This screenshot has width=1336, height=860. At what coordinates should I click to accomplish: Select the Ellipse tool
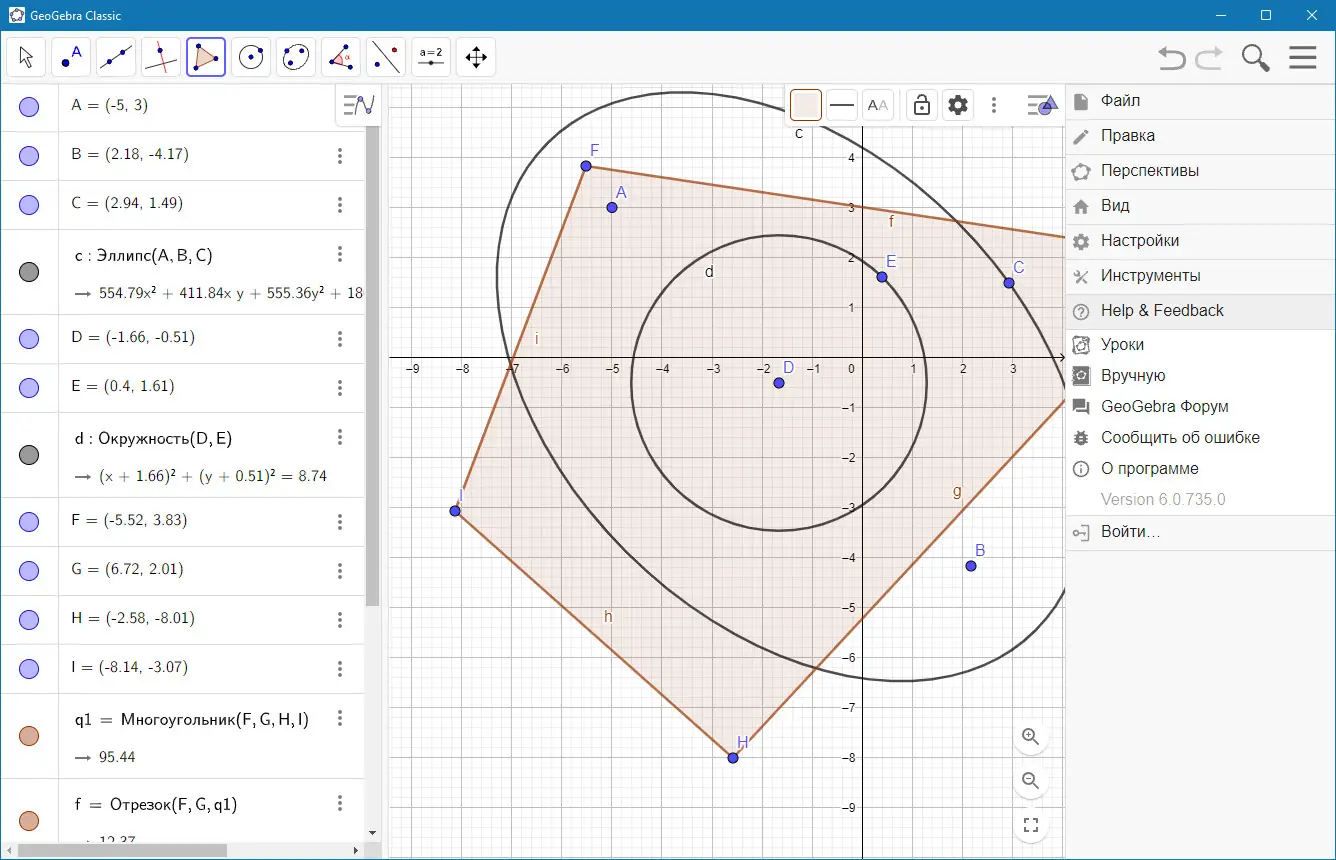point(296,58)
